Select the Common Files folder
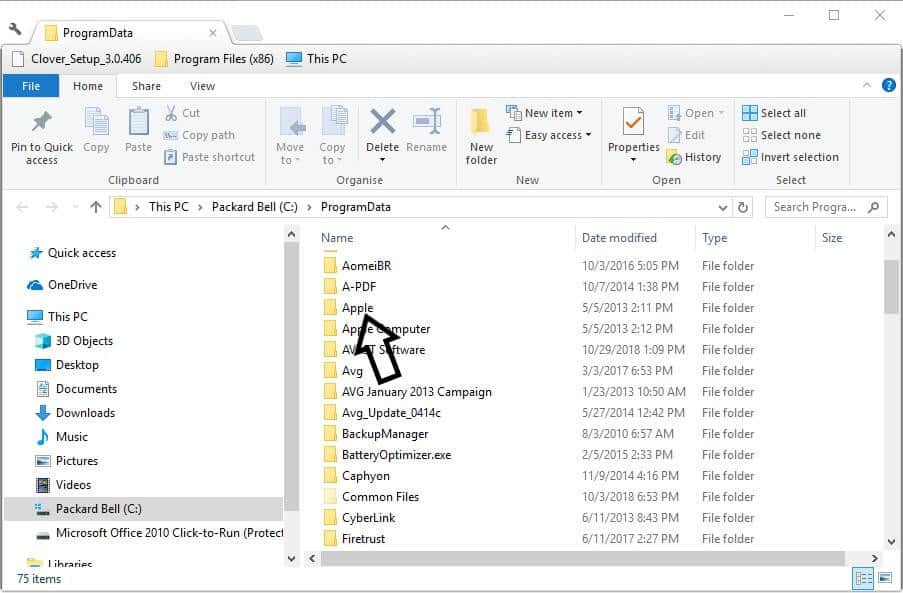Viewport: 903px width, 593px height. pyautogui.click(x=371, y=497)
